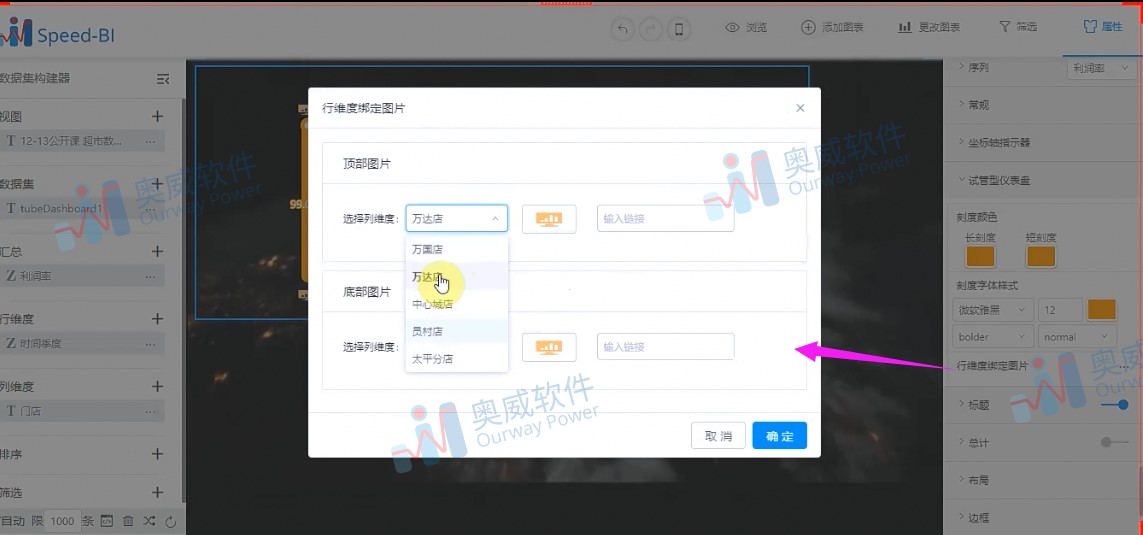
Task: Click the font size 12 field
Action: click(x=1059, y=310)
